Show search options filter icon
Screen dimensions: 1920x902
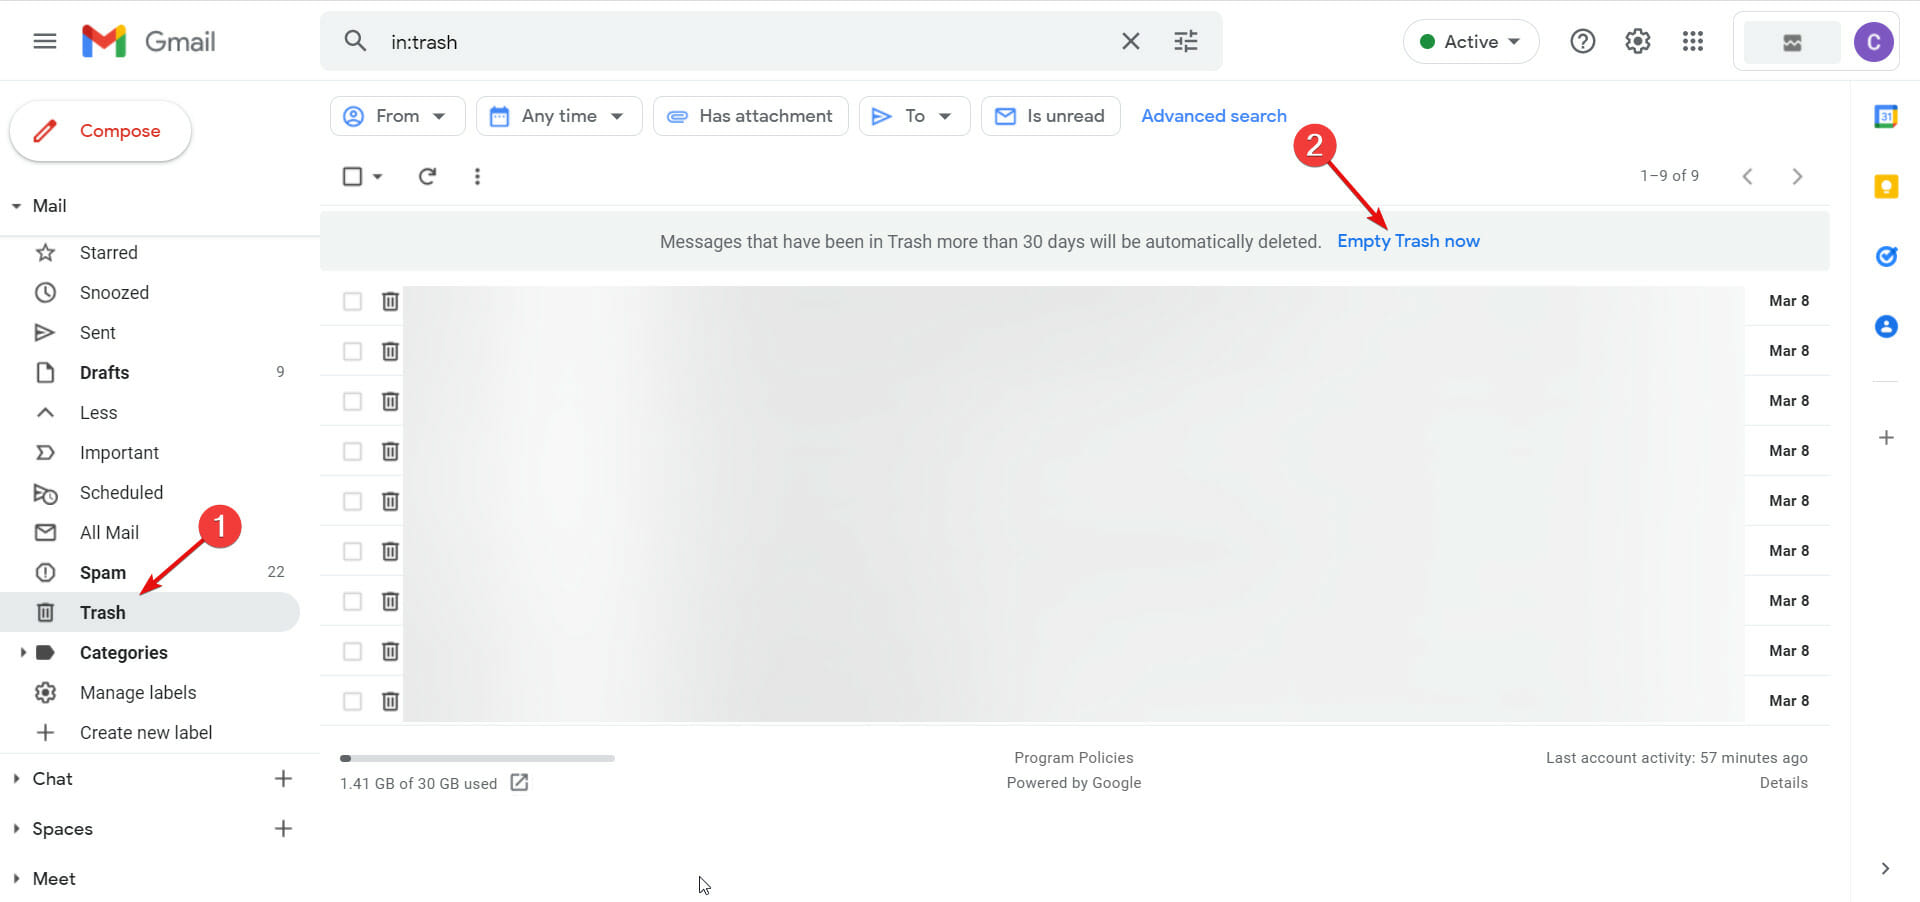1185,41
